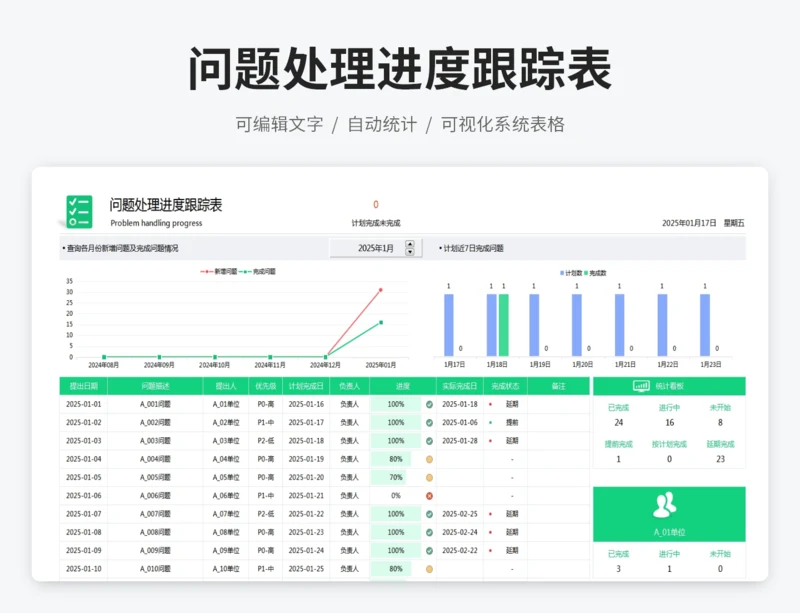
Task: Click the 优先级 column header
Action: coord(265,386)
